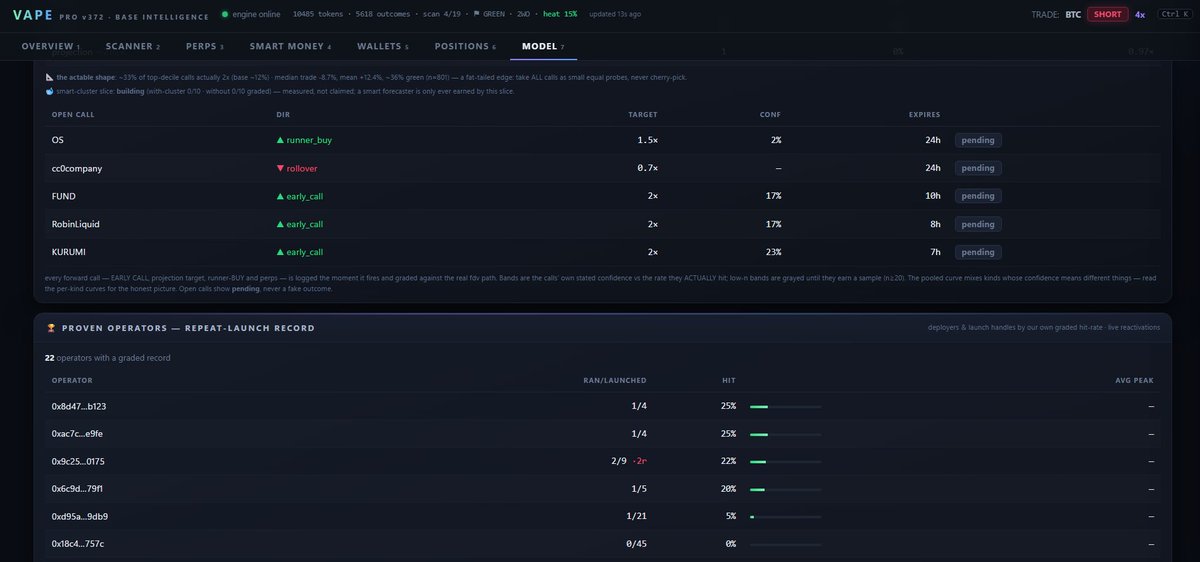
Task: Click the ruler icon beside actable shape
Action: click(50, 77)
